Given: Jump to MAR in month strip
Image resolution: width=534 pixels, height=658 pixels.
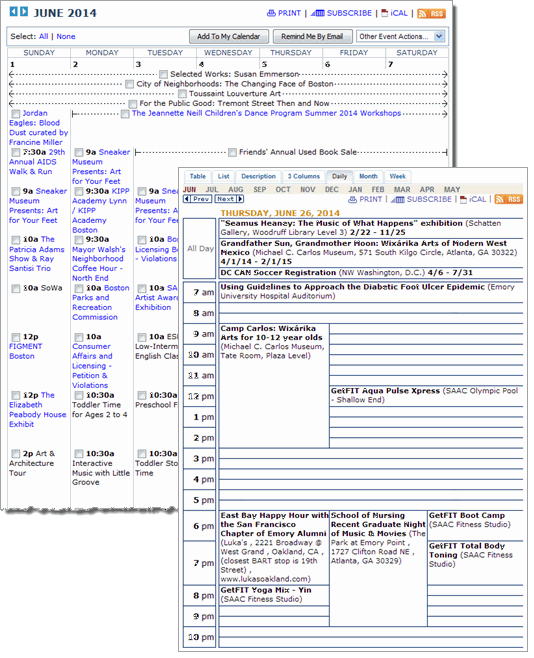Looking at the screenshot, I should [x=402, y=190].
